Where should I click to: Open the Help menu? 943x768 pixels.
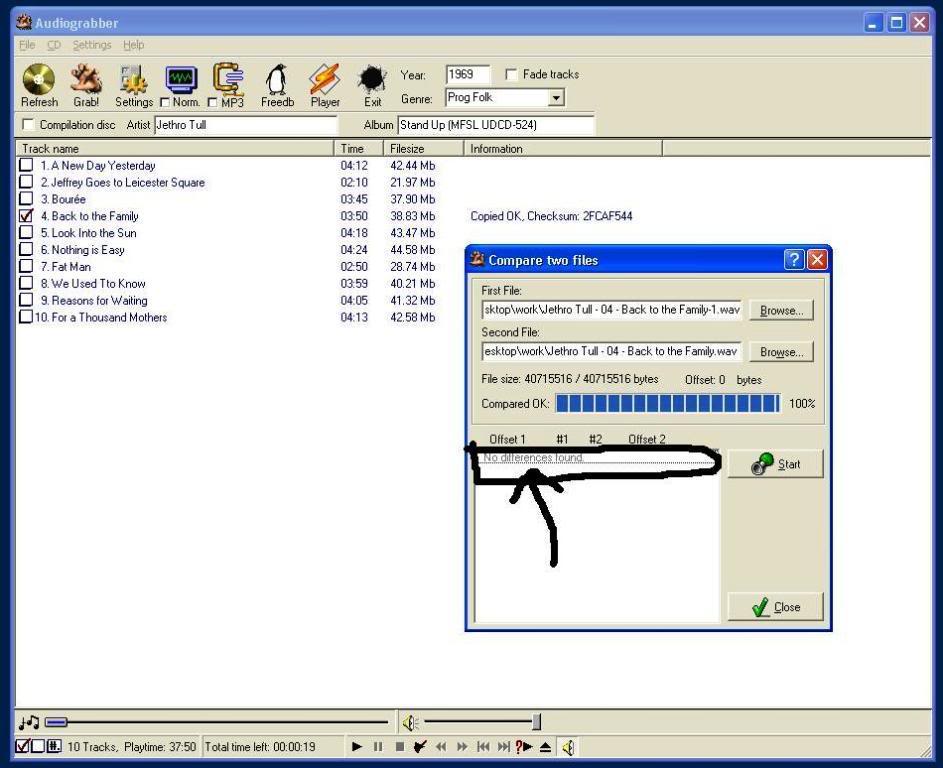(134, 45)
